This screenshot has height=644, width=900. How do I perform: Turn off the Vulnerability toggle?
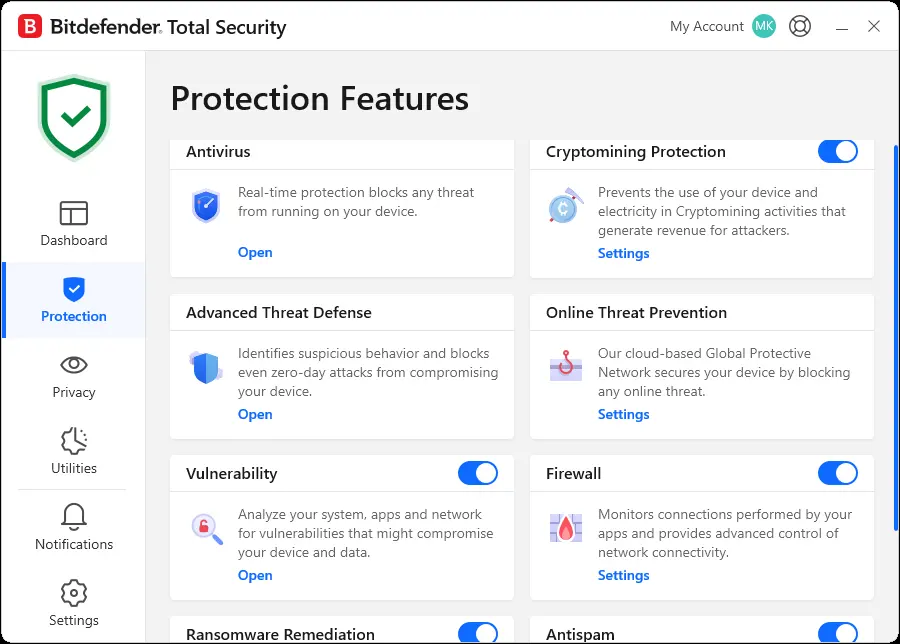[x=478, y=474]
